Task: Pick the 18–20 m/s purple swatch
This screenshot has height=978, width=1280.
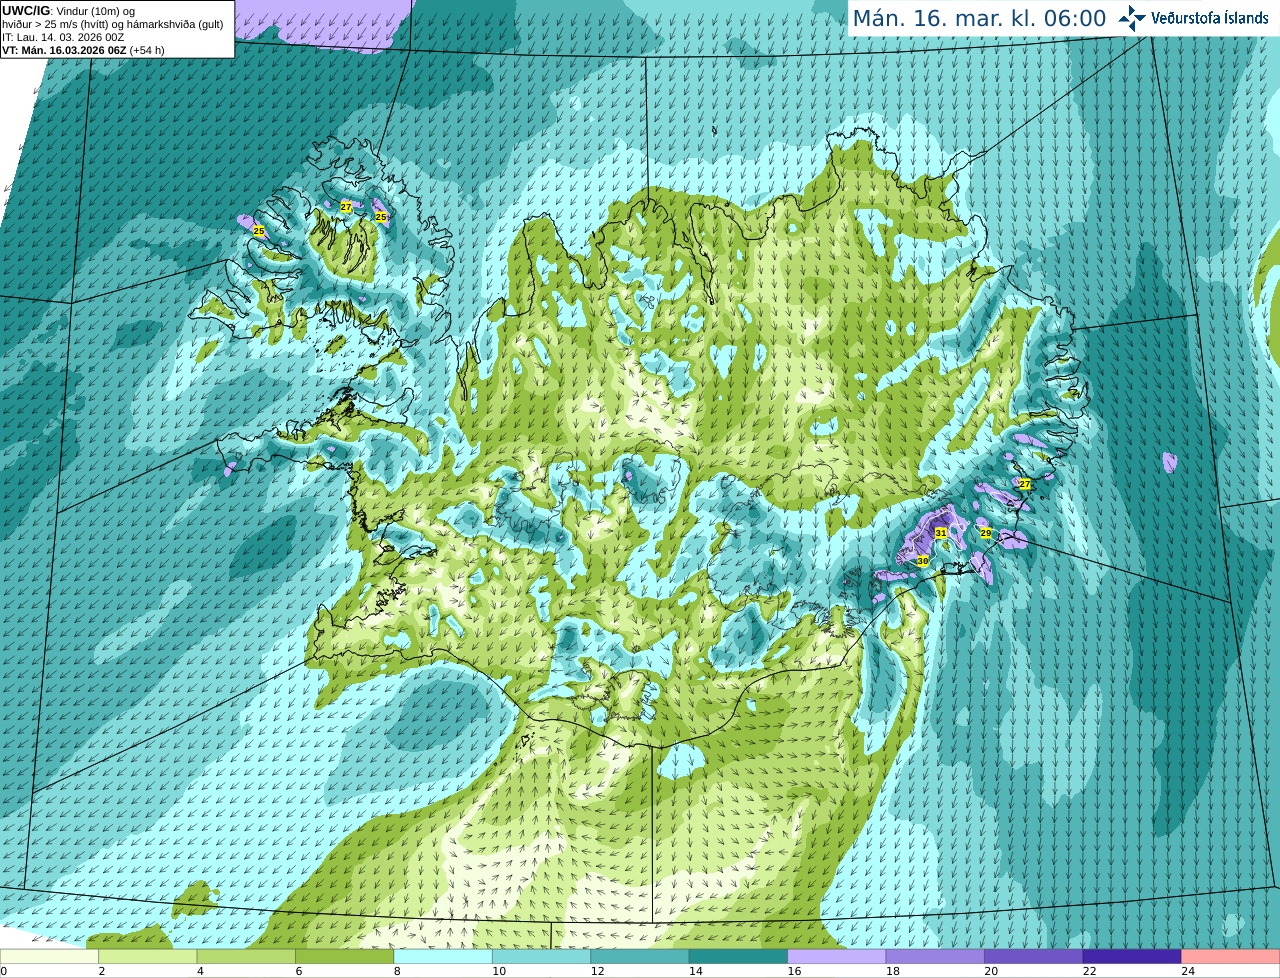Action: point(935,956)
